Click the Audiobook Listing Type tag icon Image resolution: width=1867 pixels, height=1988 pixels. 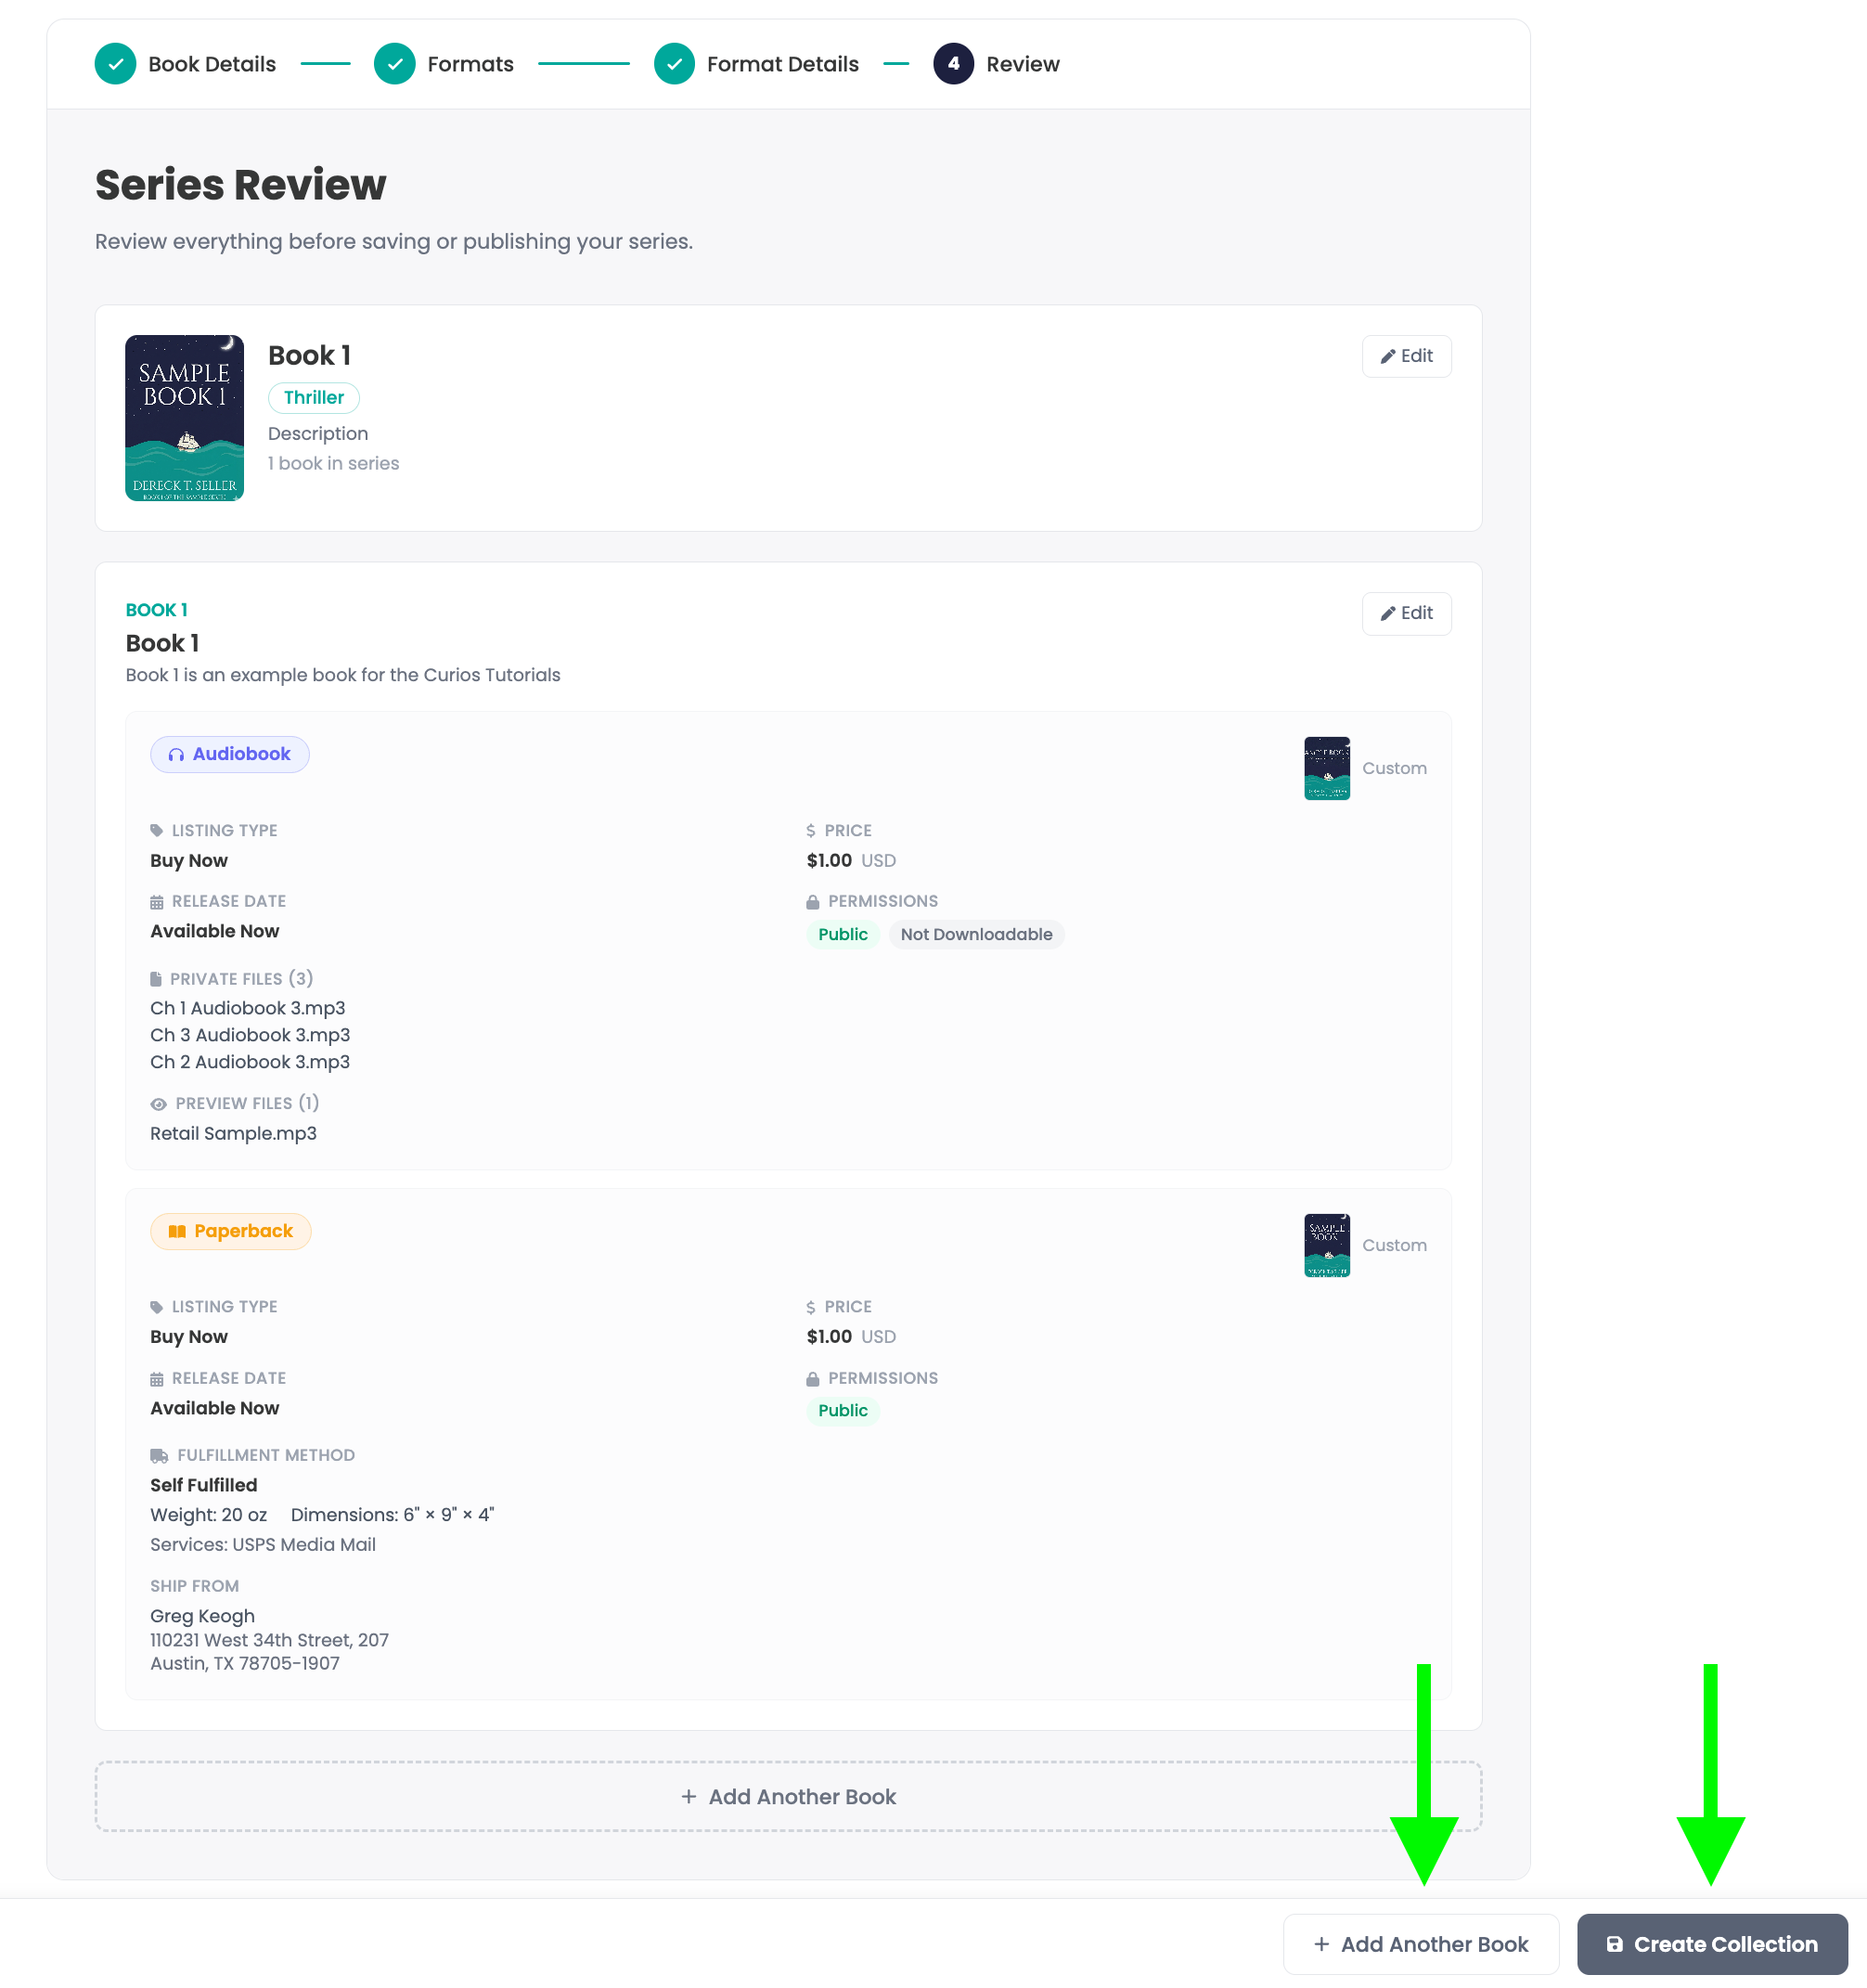click(x=156, y=830)
